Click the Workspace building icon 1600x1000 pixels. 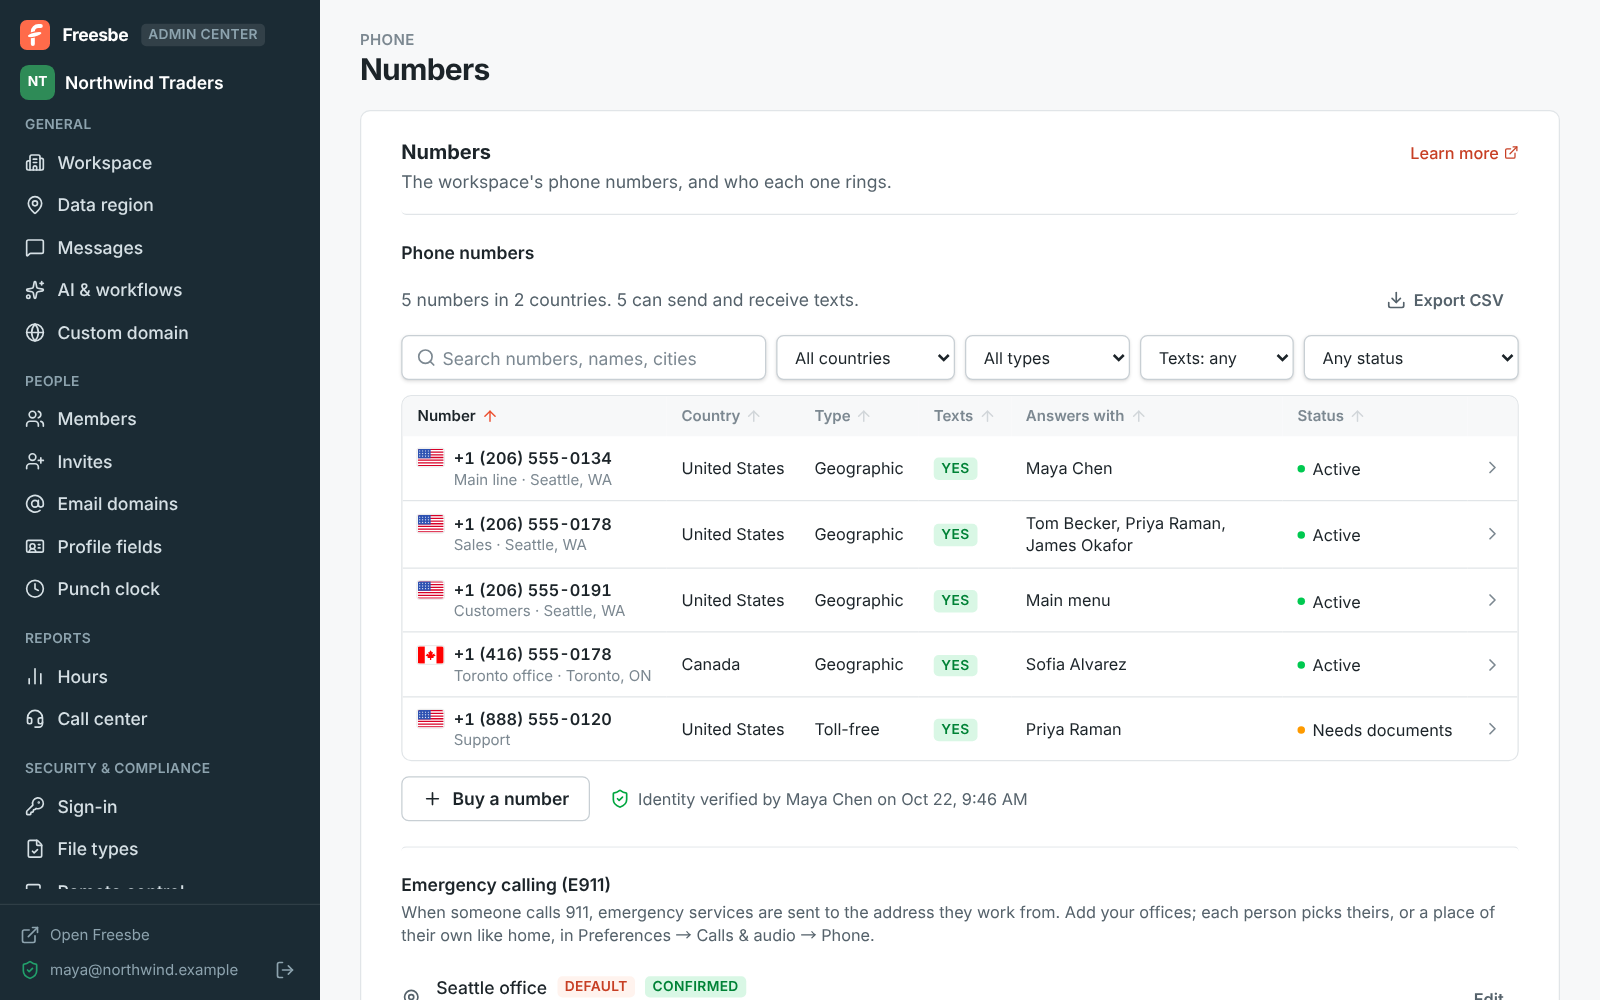click(35, 163)
